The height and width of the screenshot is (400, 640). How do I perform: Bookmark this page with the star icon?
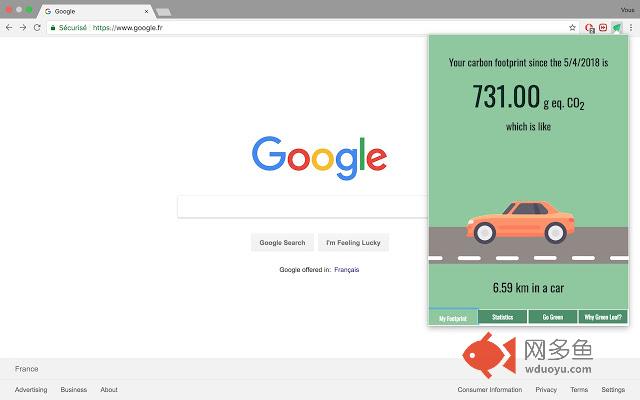(572, 28)
